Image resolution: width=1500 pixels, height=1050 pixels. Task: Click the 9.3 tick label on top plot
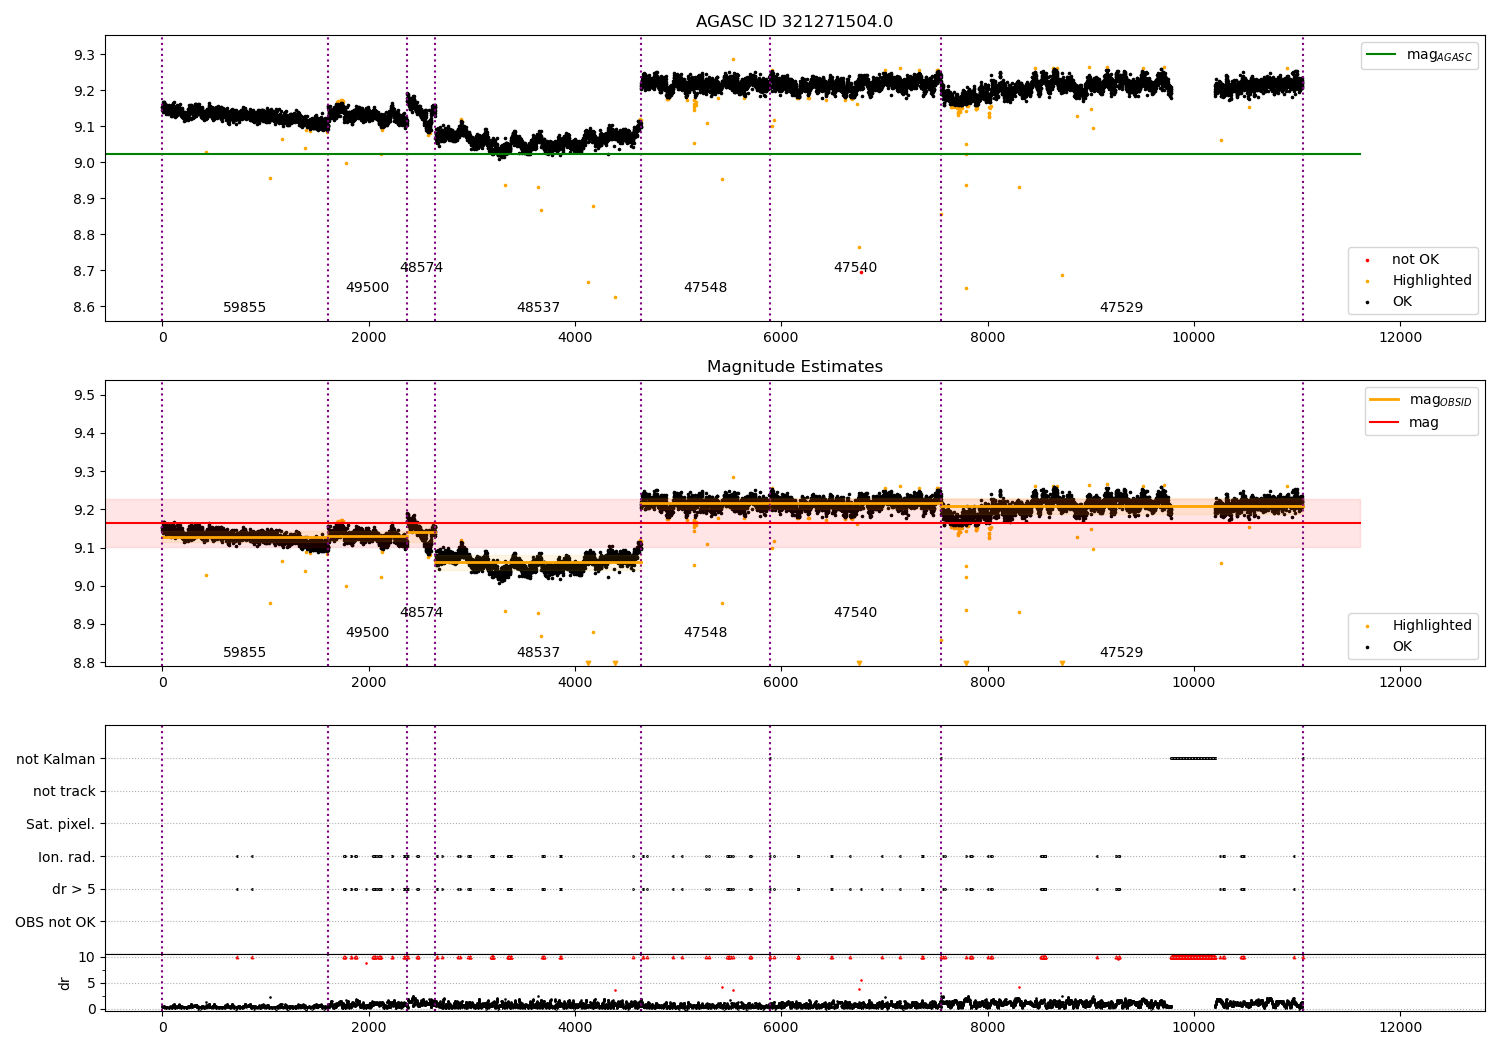tap(85, 55)
